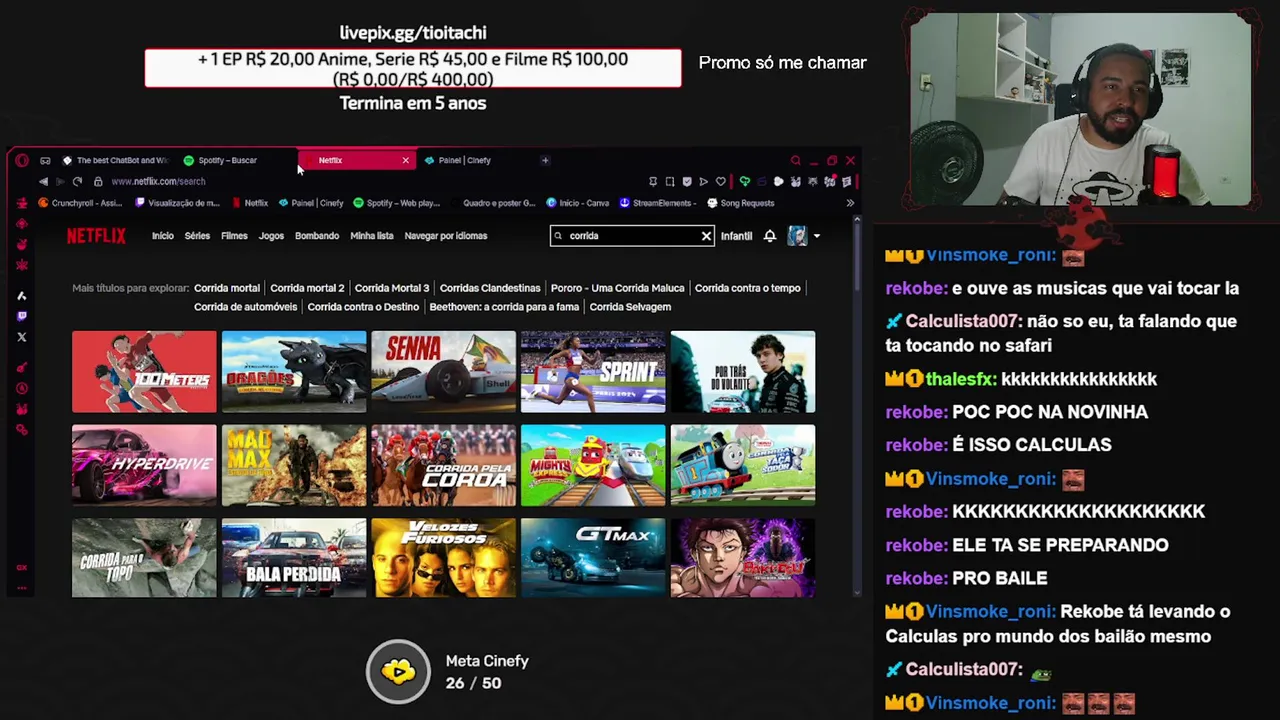Open the StreamElements bookmark
Viewport: 1280px width, 720px height.
(x=658, y=203)
